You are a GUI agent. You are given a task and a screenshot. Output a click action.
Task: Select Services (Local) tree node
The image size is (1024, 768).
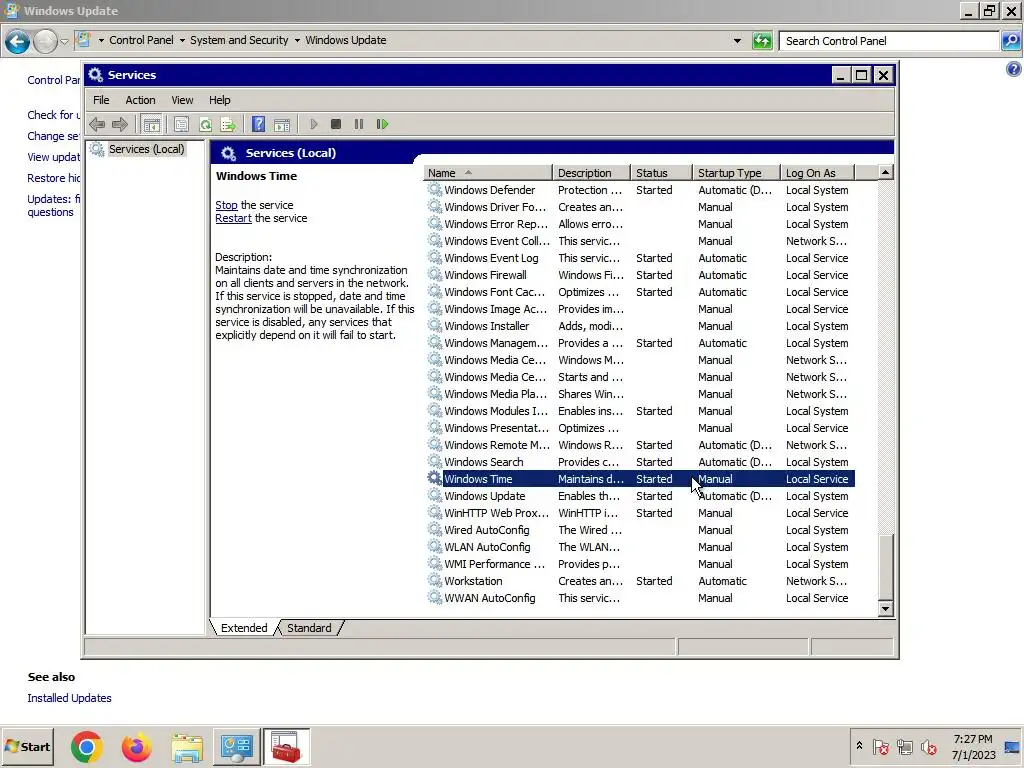pos(146,149)
